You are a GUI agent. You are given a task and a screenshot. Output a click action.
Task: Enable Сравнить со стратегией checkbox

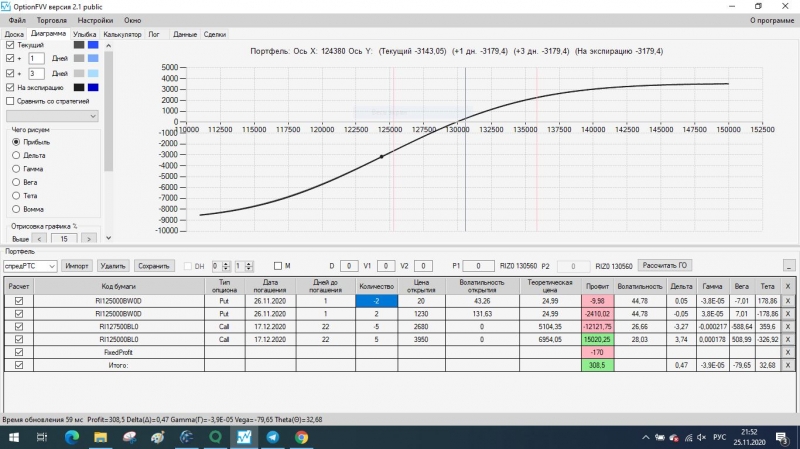coord(10,101)
